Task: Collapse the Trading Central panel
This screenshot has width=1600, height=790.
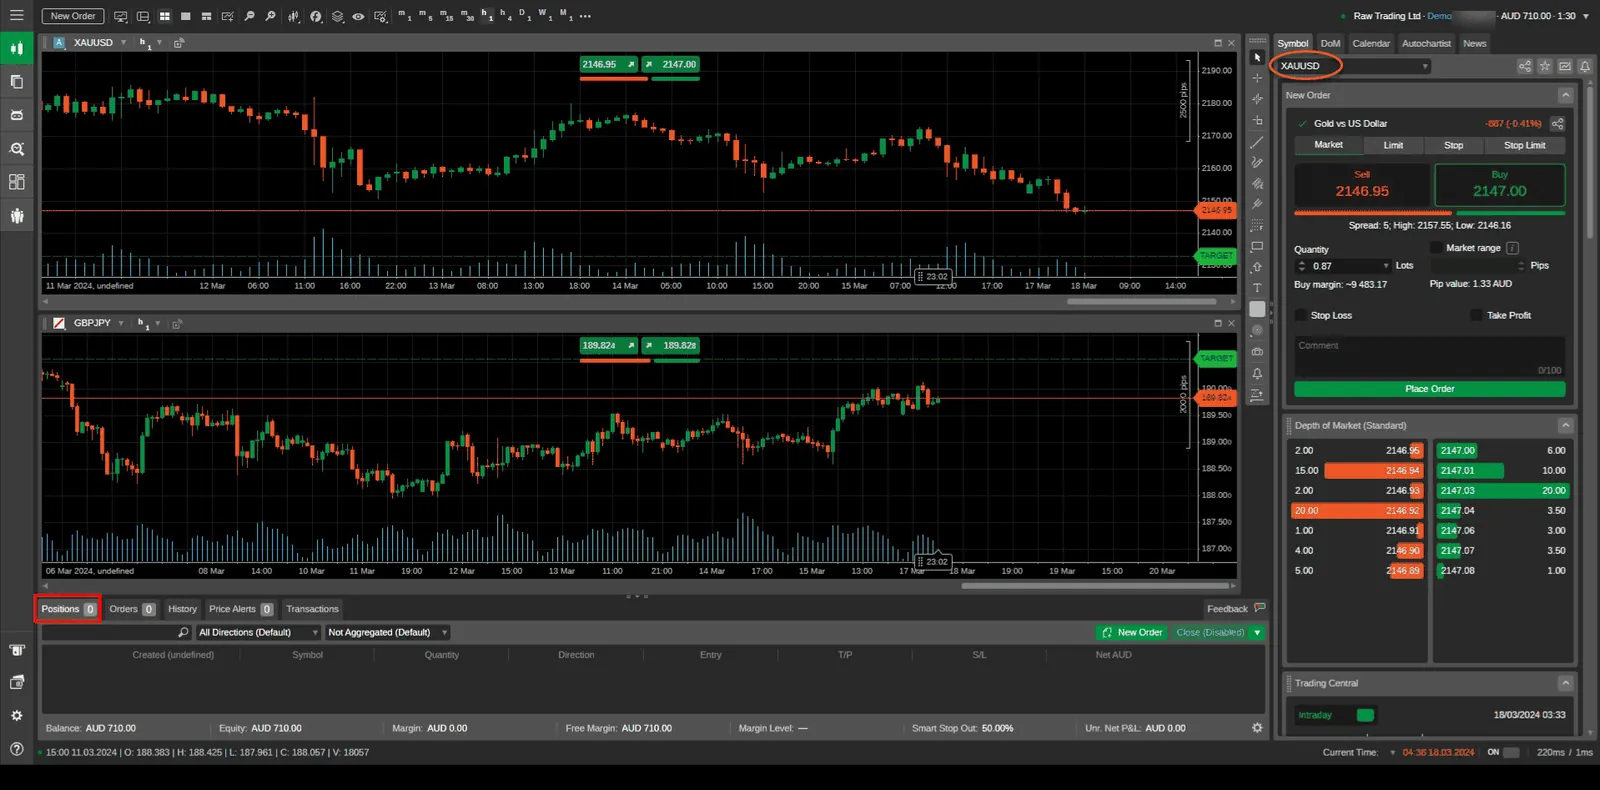Action: pos(1565,683)
